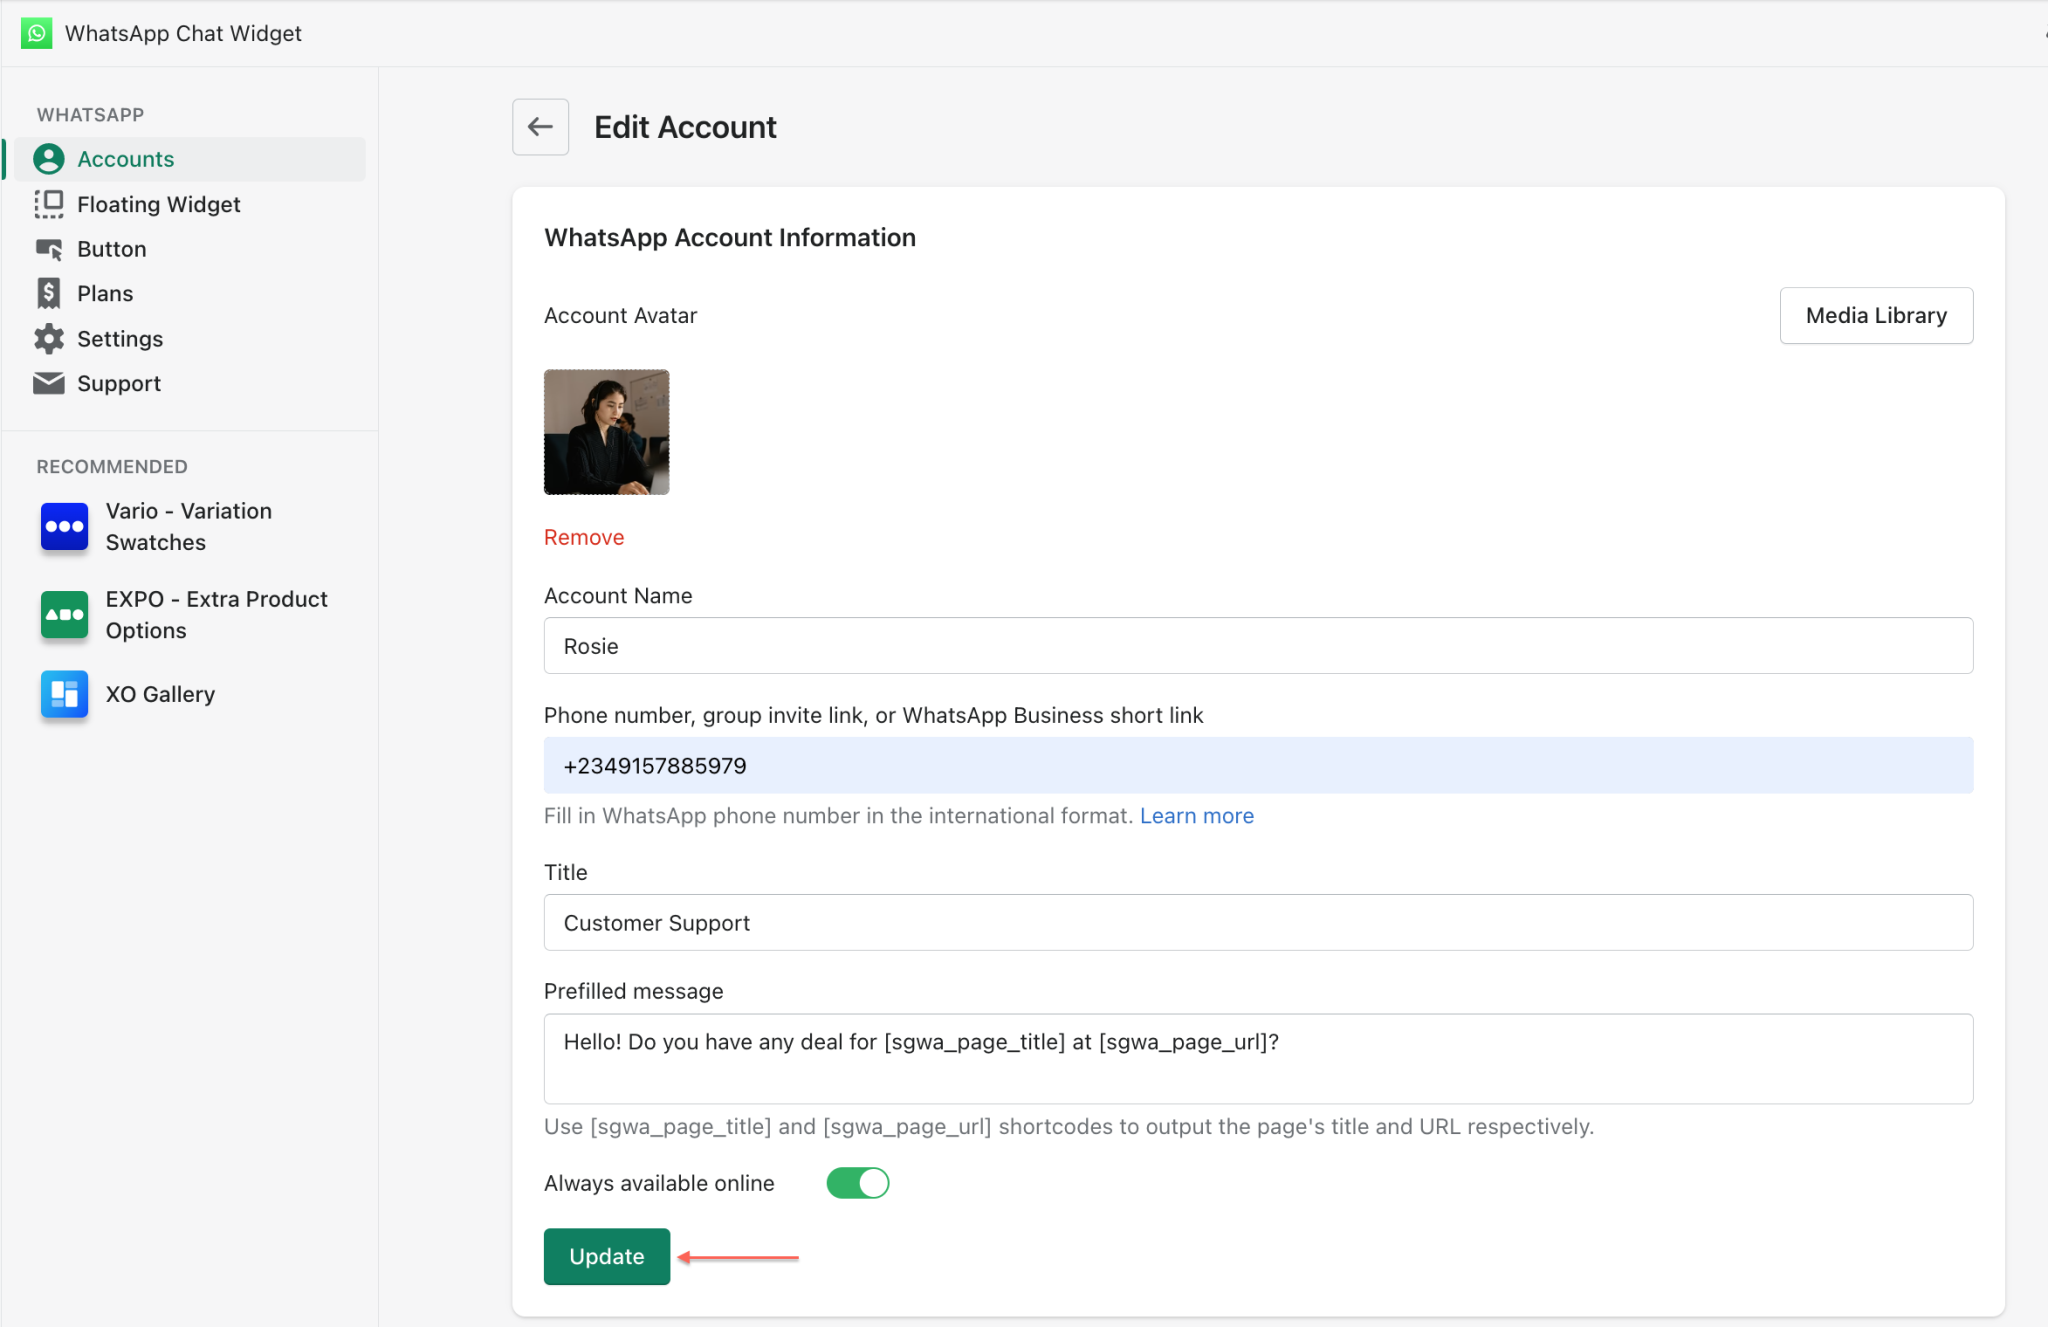
Task: Open Vario - Variation Swatches recommendation
Action: click(x=189, y=526)
